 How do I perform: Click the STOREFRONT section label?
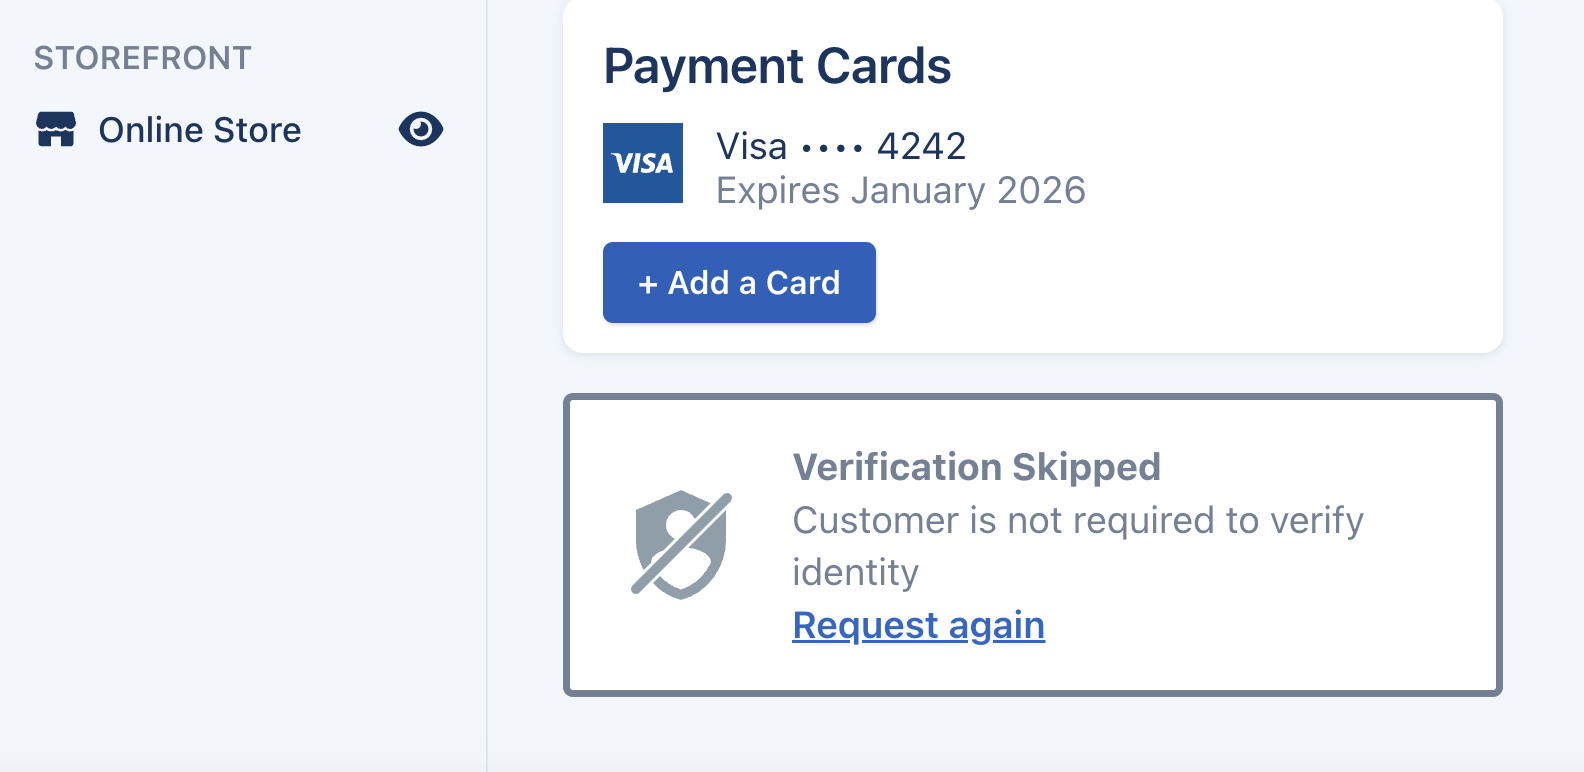(x=143, y=58)
